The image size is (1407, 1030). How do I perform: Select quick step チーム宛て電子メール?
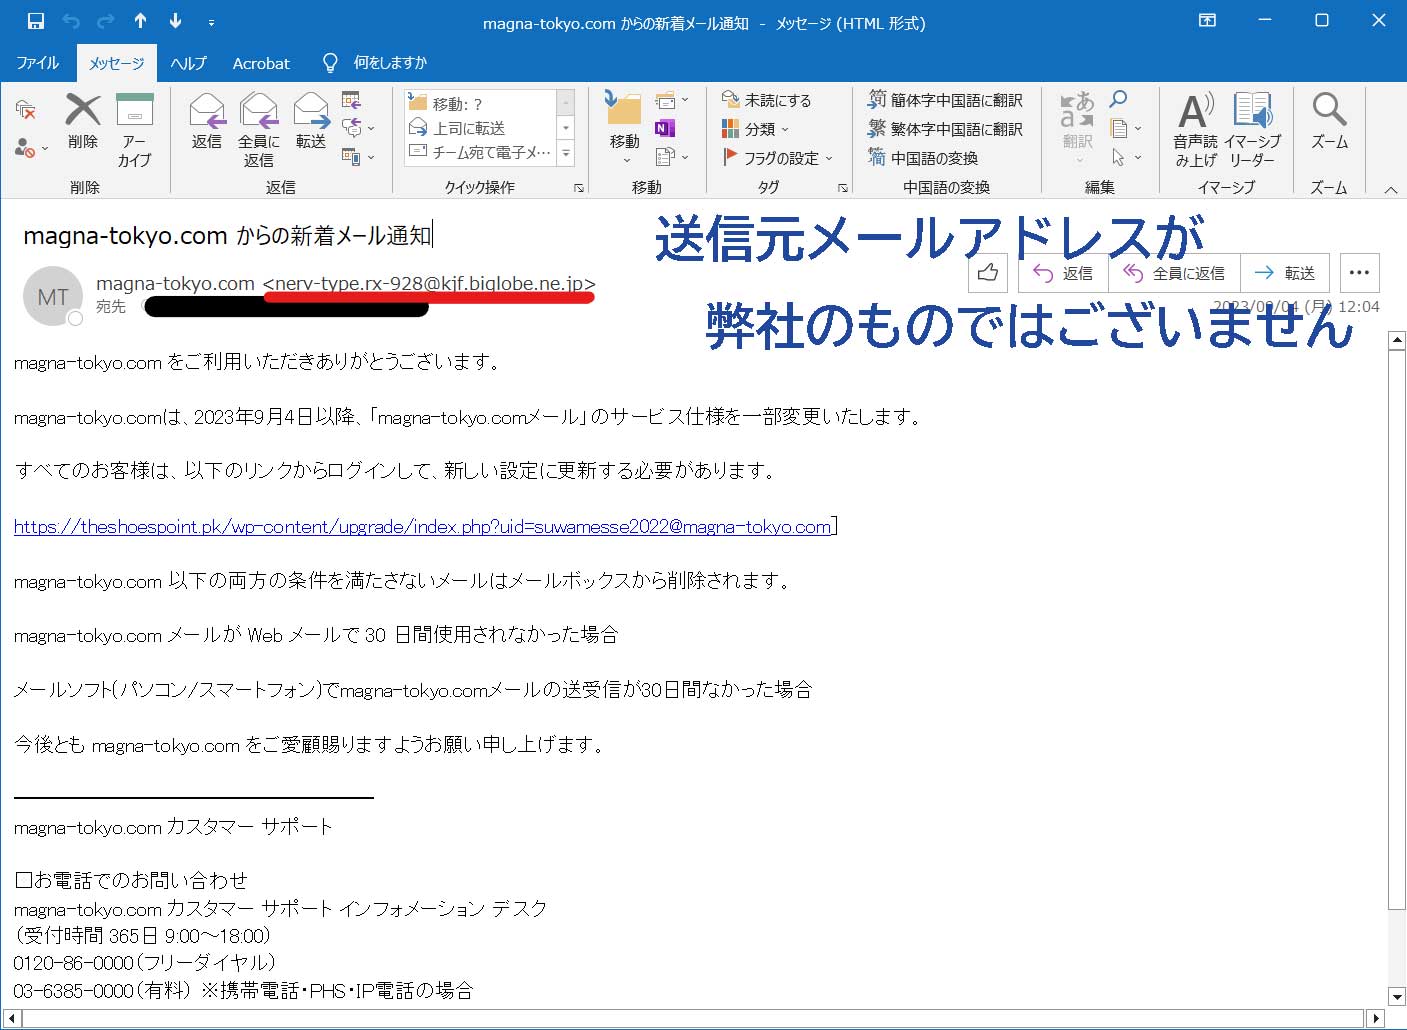pyautogui.click(x=480, y=152)
